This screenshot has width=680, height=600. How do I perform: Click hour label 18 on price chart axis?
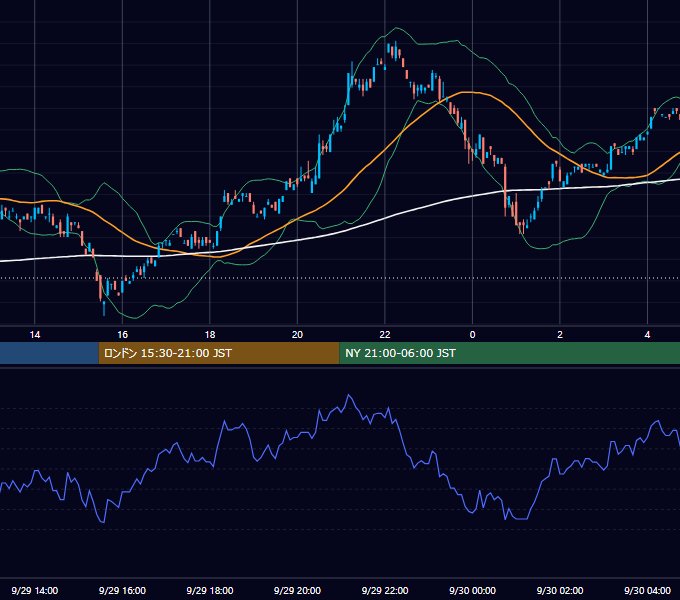click(x=210, y=335)
